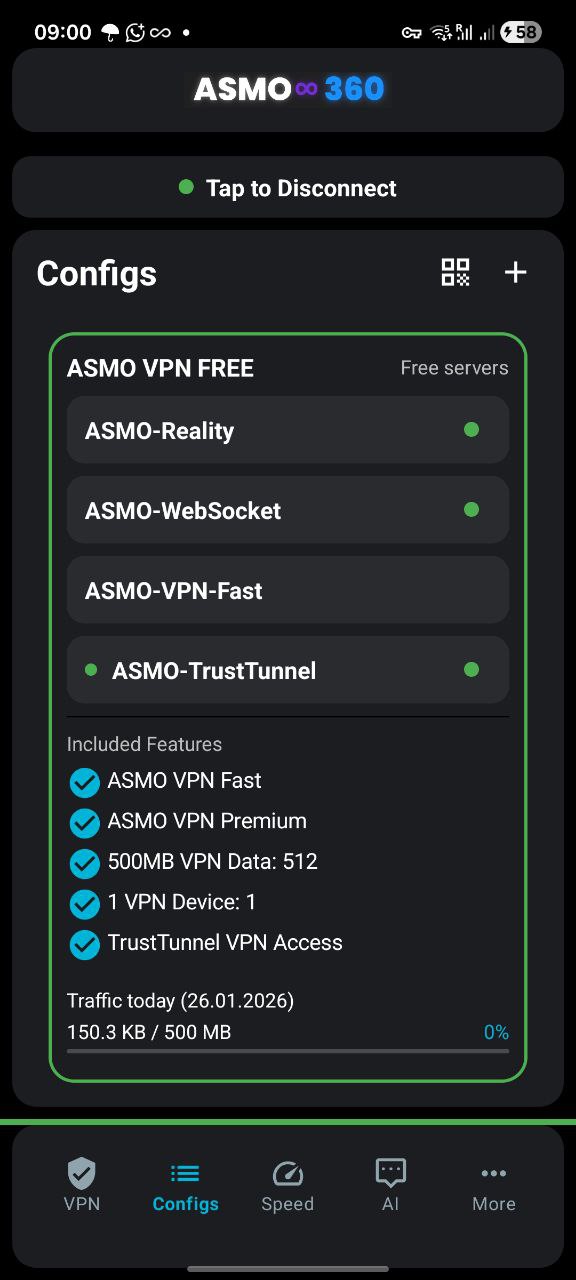Tap the checkmark beside TrustTunnel VPN Access
The image size is (576, 1280).
tap(85, 944)
